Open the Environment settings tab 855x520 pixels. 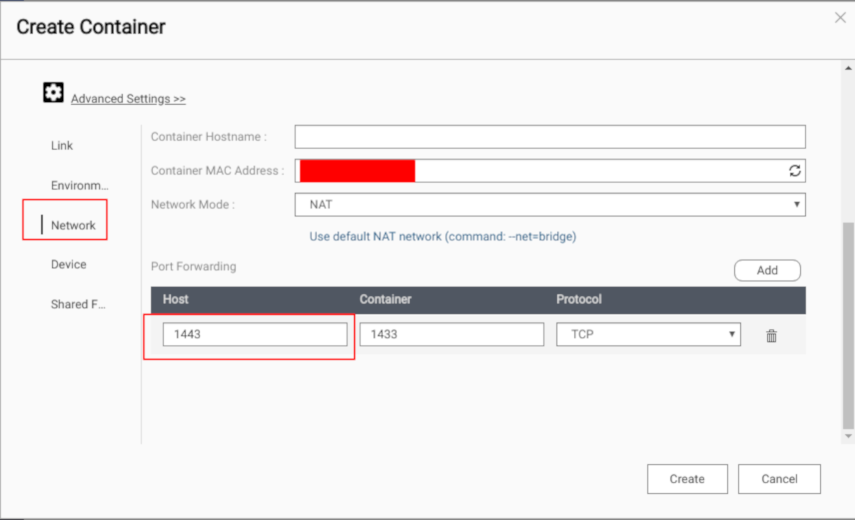click(x=80, y=185)
